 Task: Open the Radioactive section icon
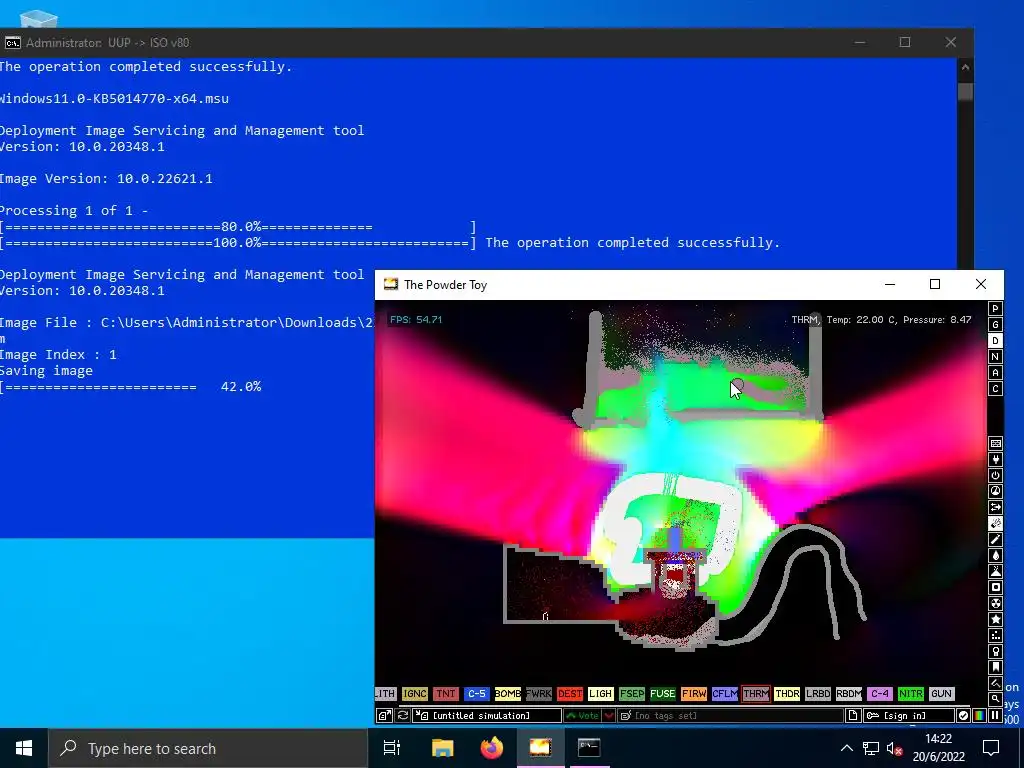coord(995,603)
